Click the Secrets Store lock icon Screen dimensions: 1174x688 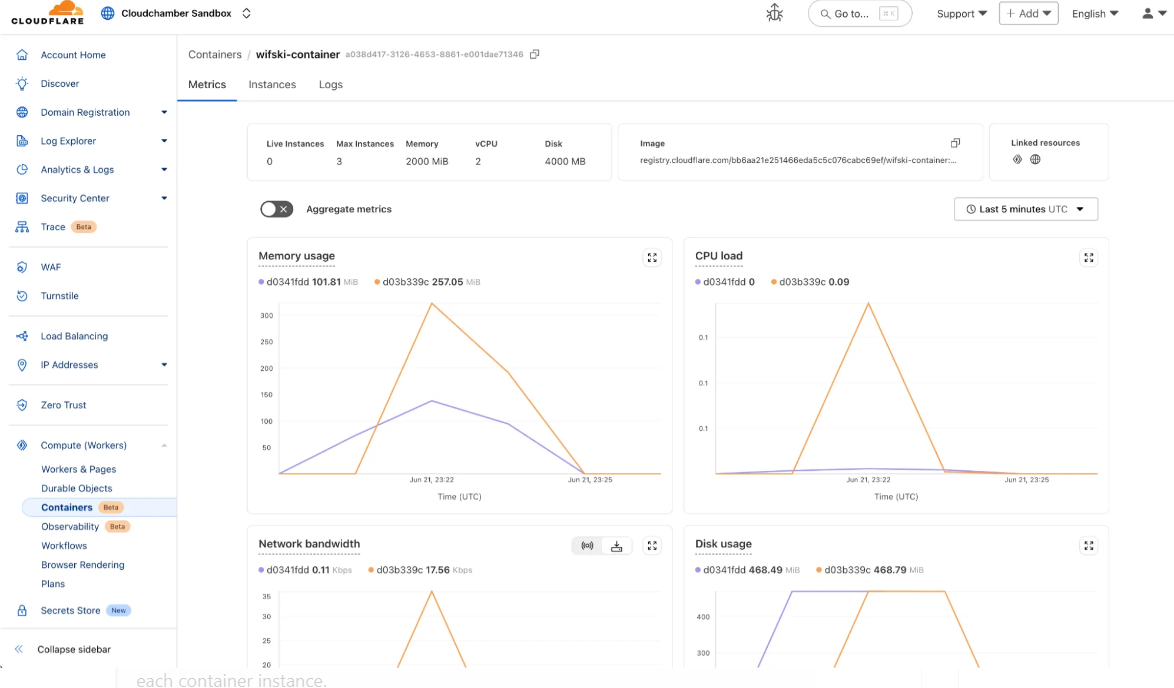(x=22, y=610)
